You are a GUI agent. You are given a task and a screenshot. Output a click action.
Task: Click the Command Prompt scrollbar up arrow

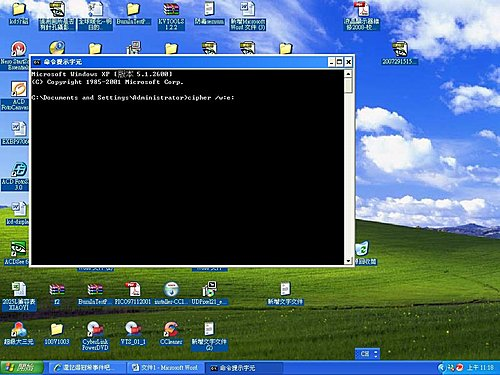click(x=348, y=74)
